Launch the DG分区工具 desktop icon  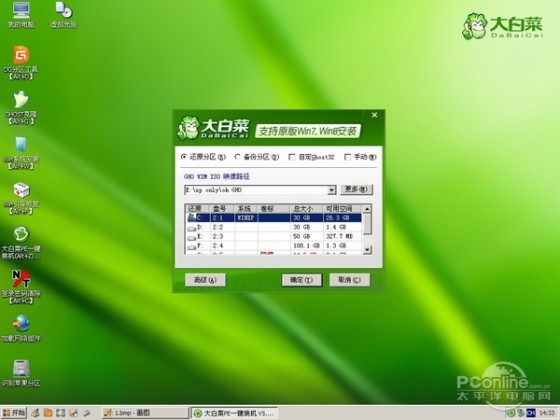pos(21,62)
